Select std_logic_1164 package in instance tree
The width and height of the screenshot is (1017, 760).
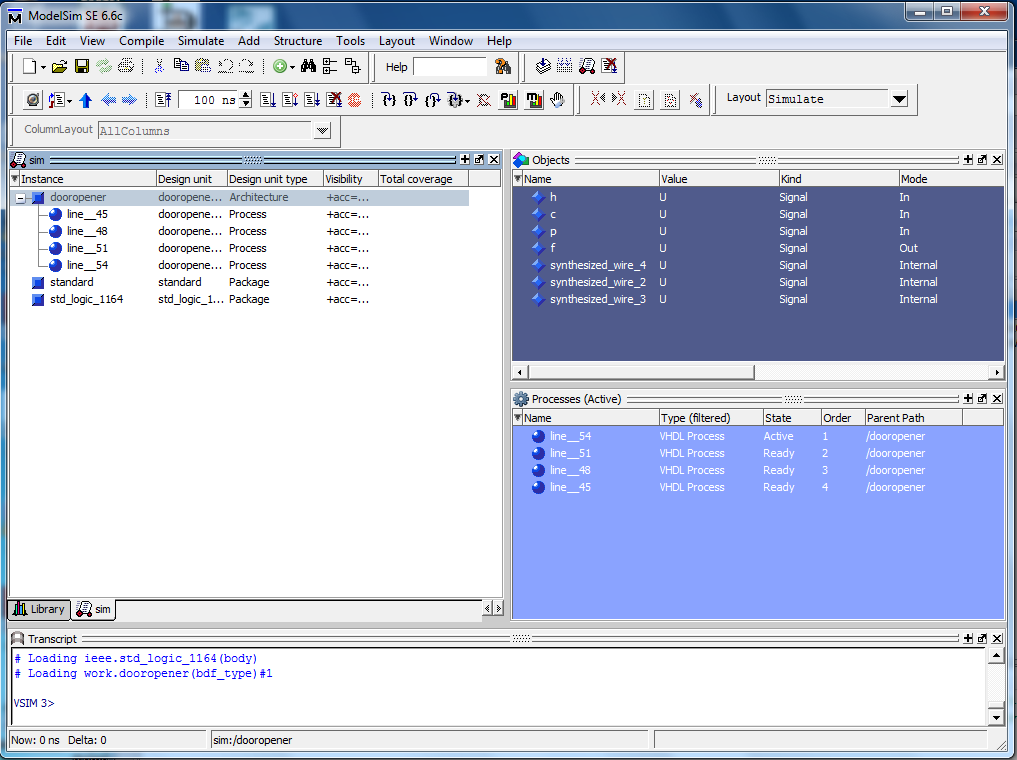(x=86, y=300)
